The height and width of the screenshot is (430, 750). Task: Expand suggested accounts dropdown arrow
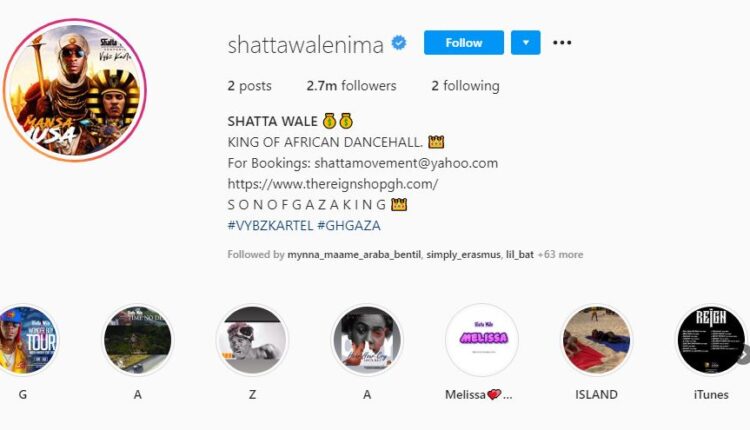[526, 43]
